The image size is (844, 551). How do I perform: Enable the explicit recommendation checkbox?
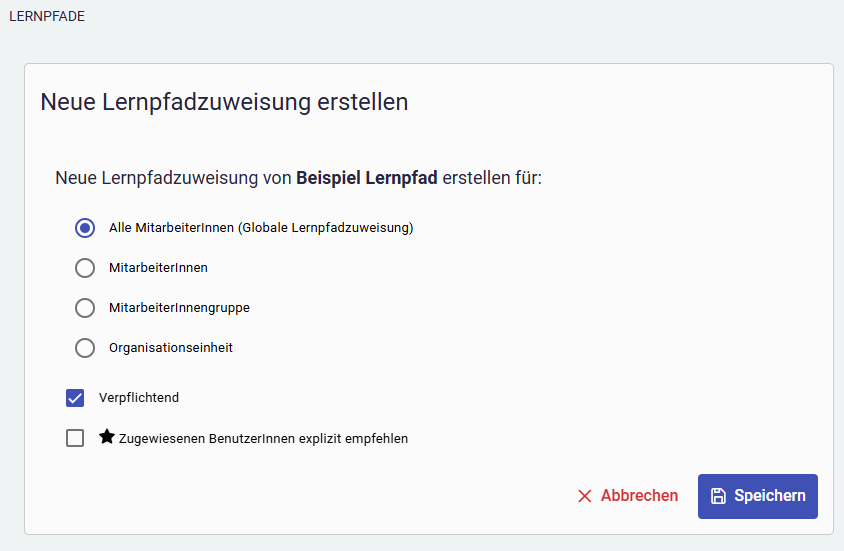point(75,438)
